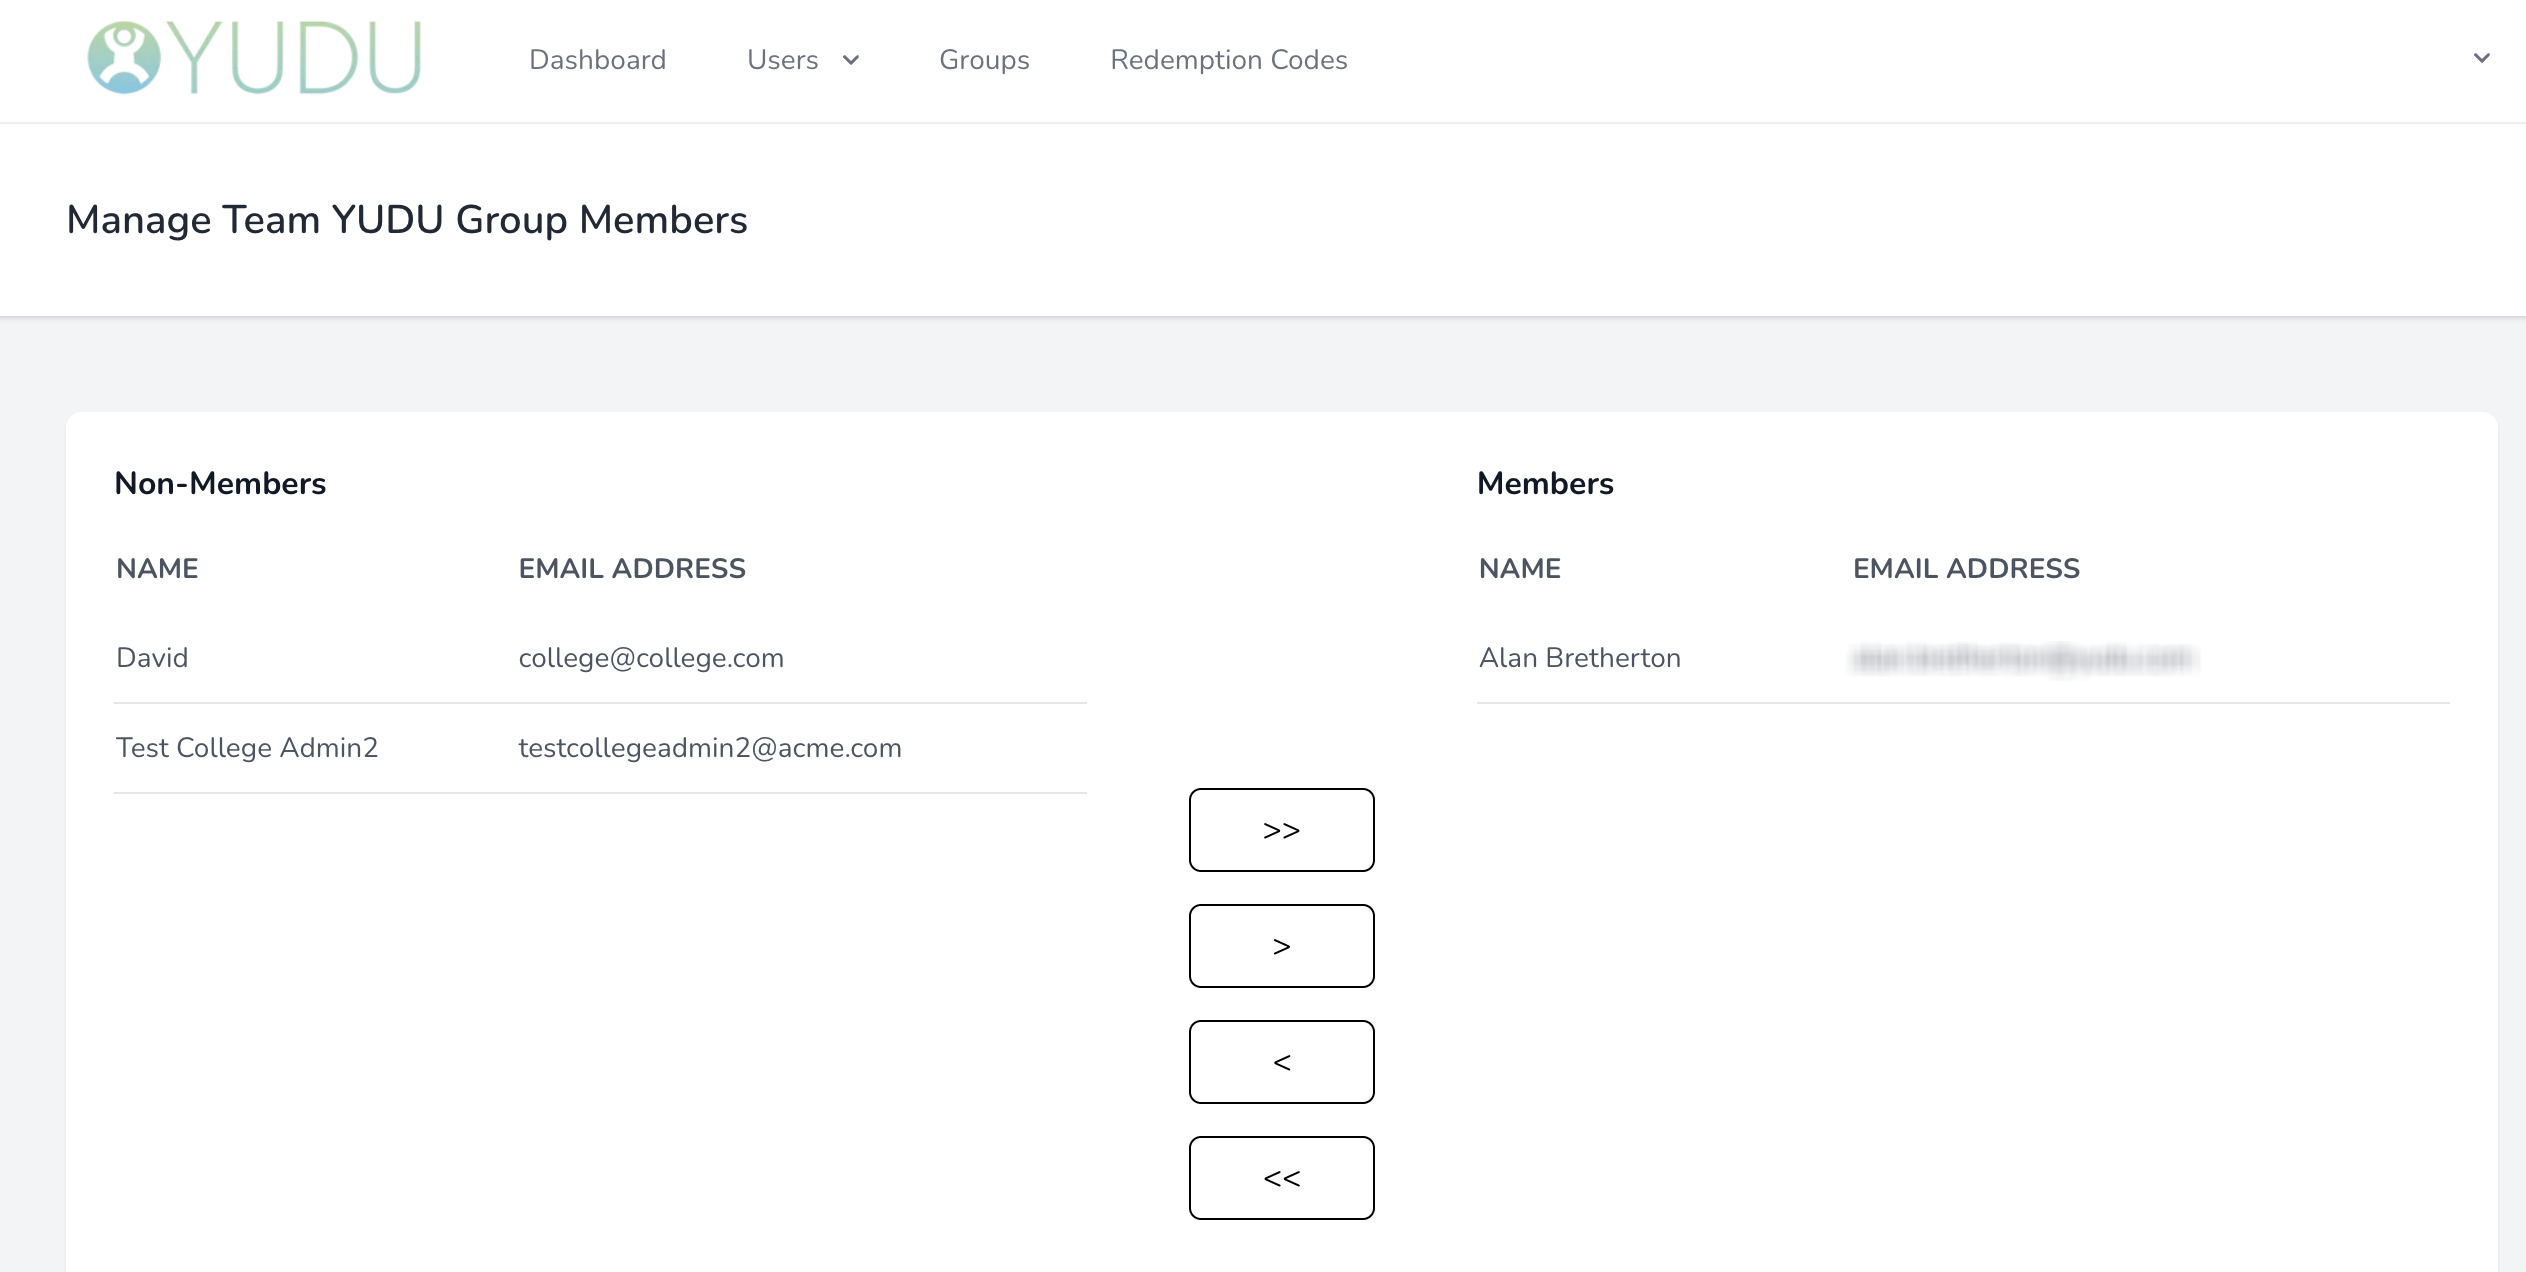Expand the account chevron at top right

coord(2481,58)
